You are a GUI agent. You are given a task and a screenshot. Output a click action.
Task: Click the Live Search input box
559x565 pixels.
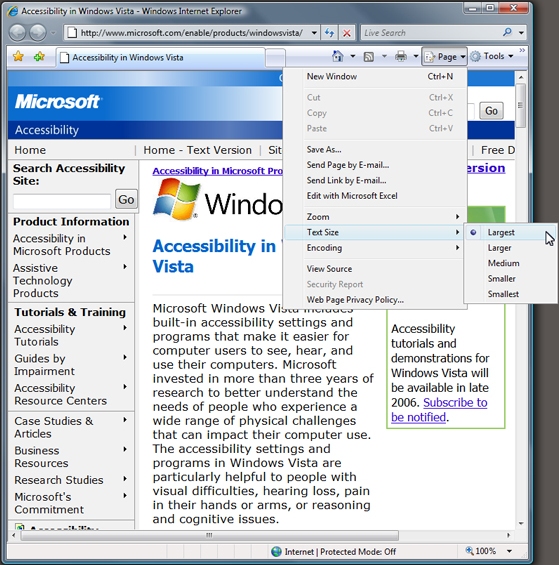coord(431,33)
